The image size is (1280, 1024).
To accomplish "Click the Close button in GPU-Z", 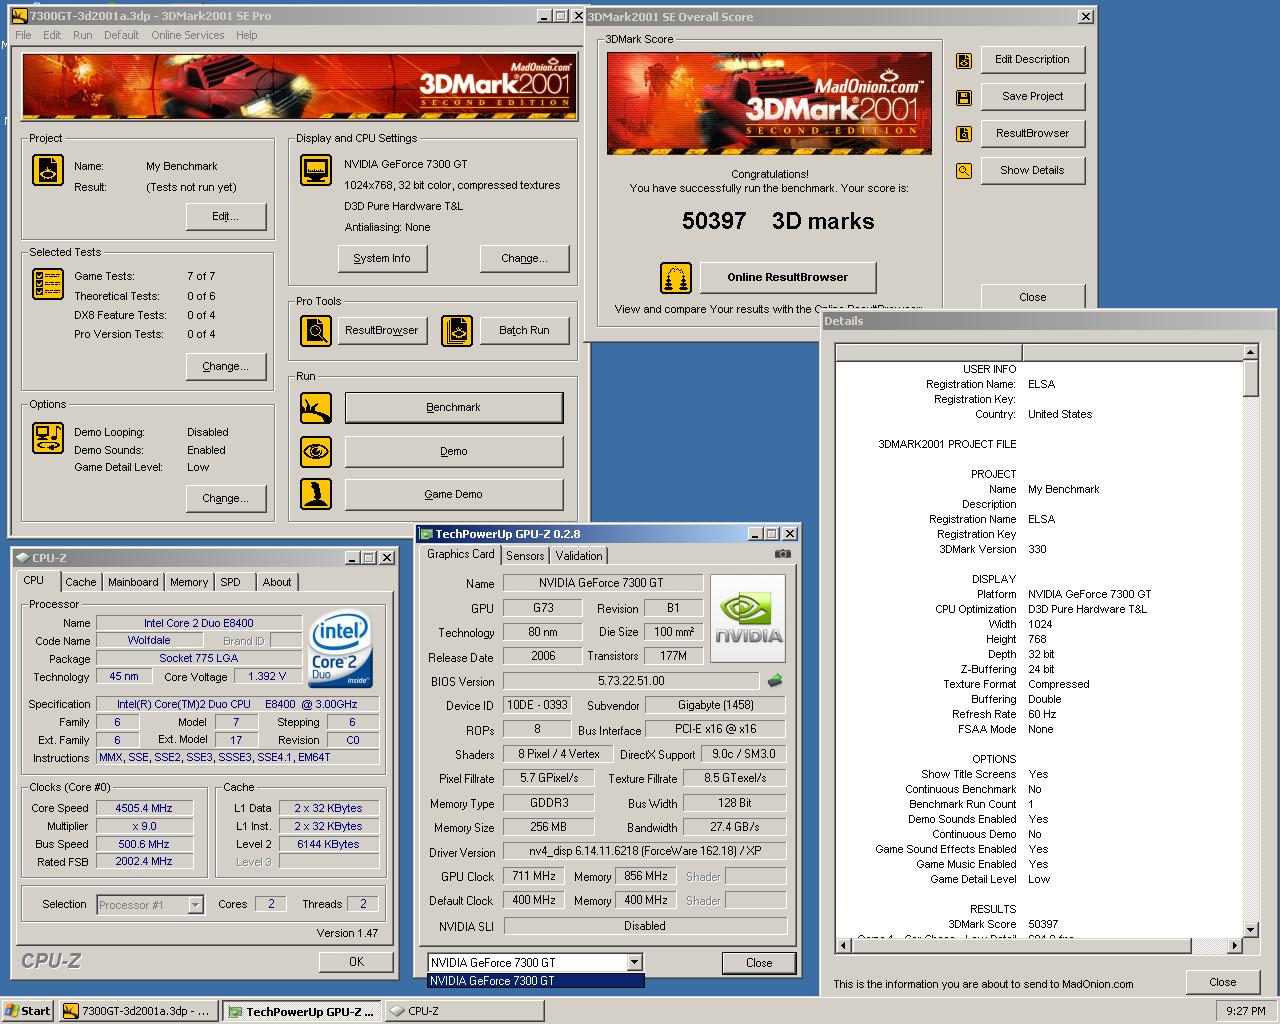I will coord(759,963).
